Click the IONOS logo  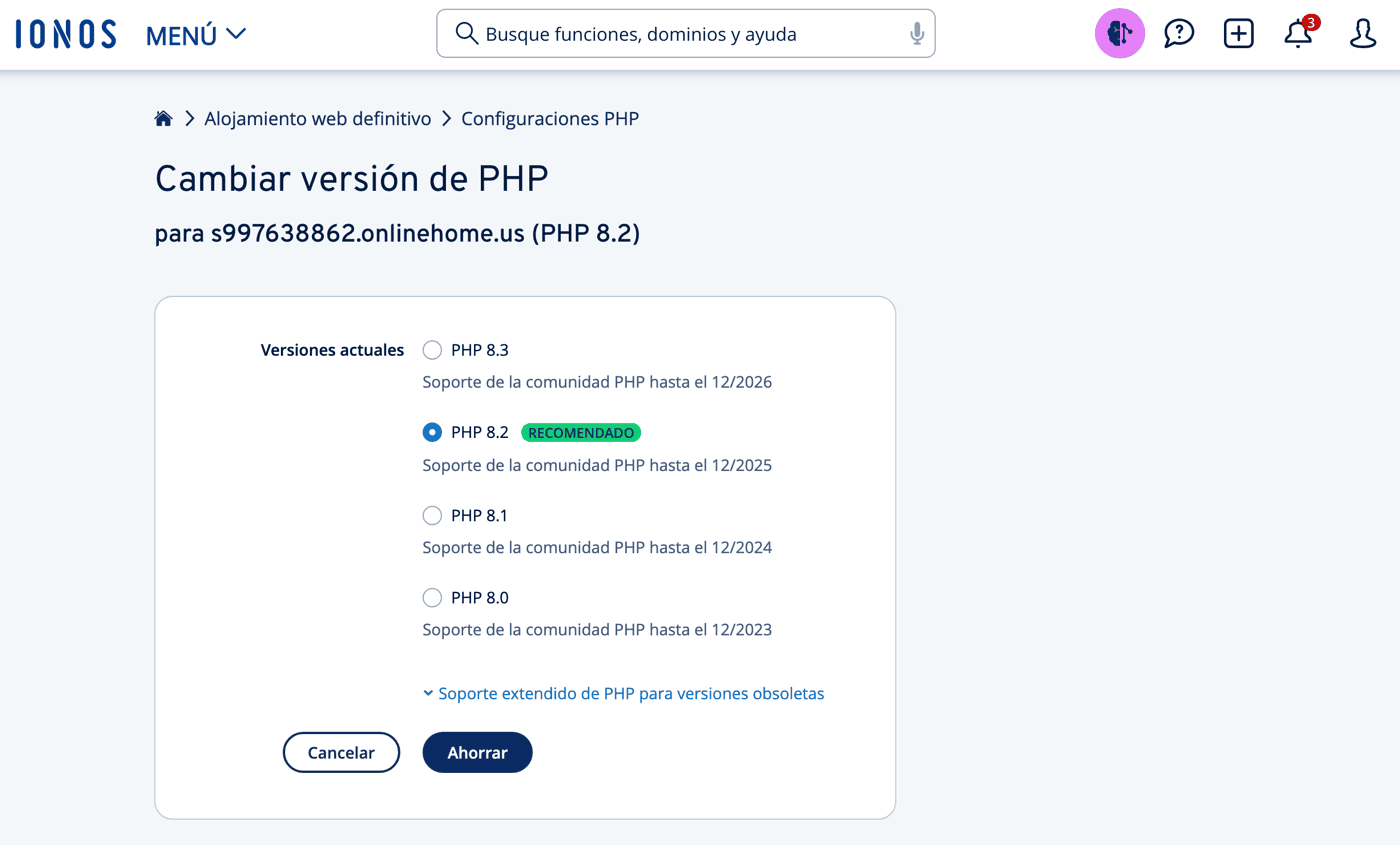click(x=66, y=34)
